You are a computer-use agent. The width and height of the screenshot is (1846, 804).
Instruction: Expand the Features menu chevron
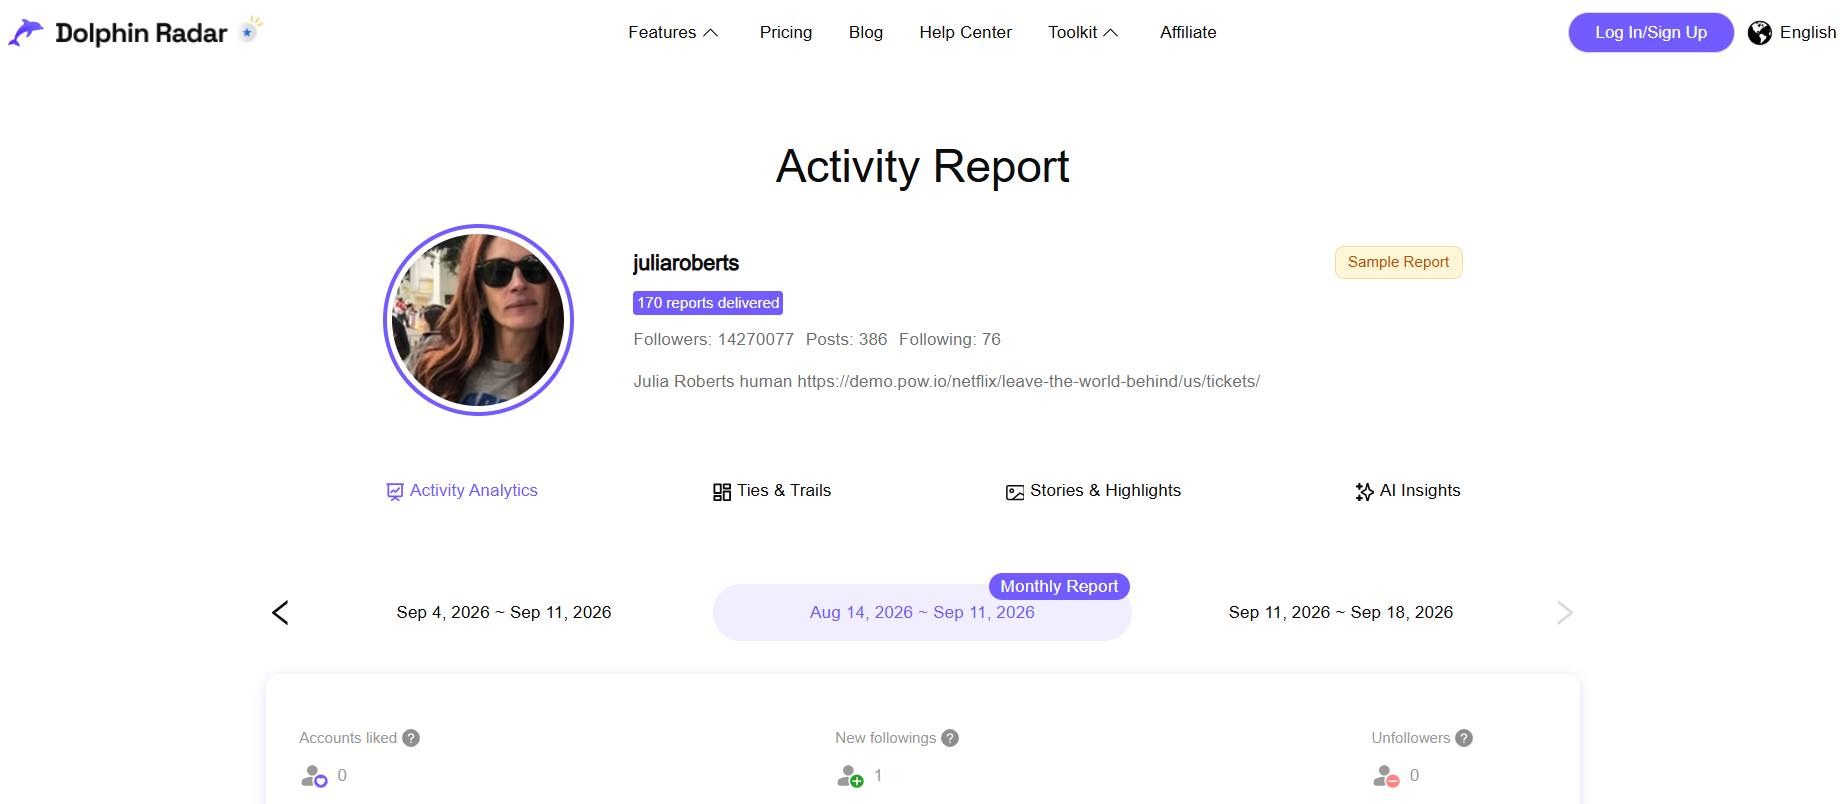click(711, 33)
